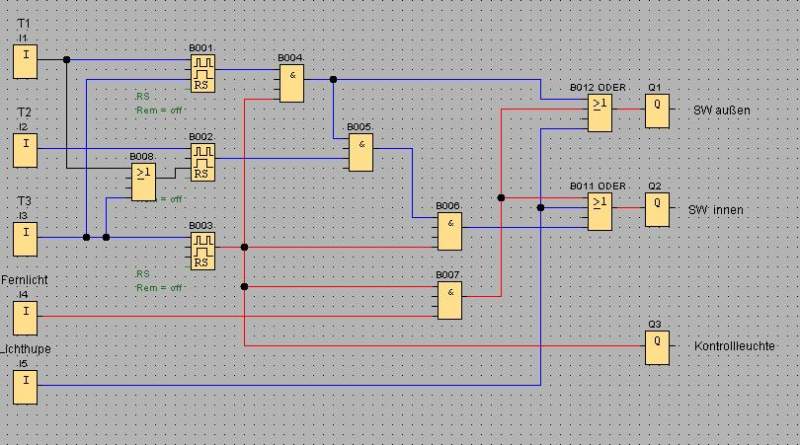Select OR gate block B008
Image resolution: width=800 pixels, height=445 pixels.
(x=144, y=182)
